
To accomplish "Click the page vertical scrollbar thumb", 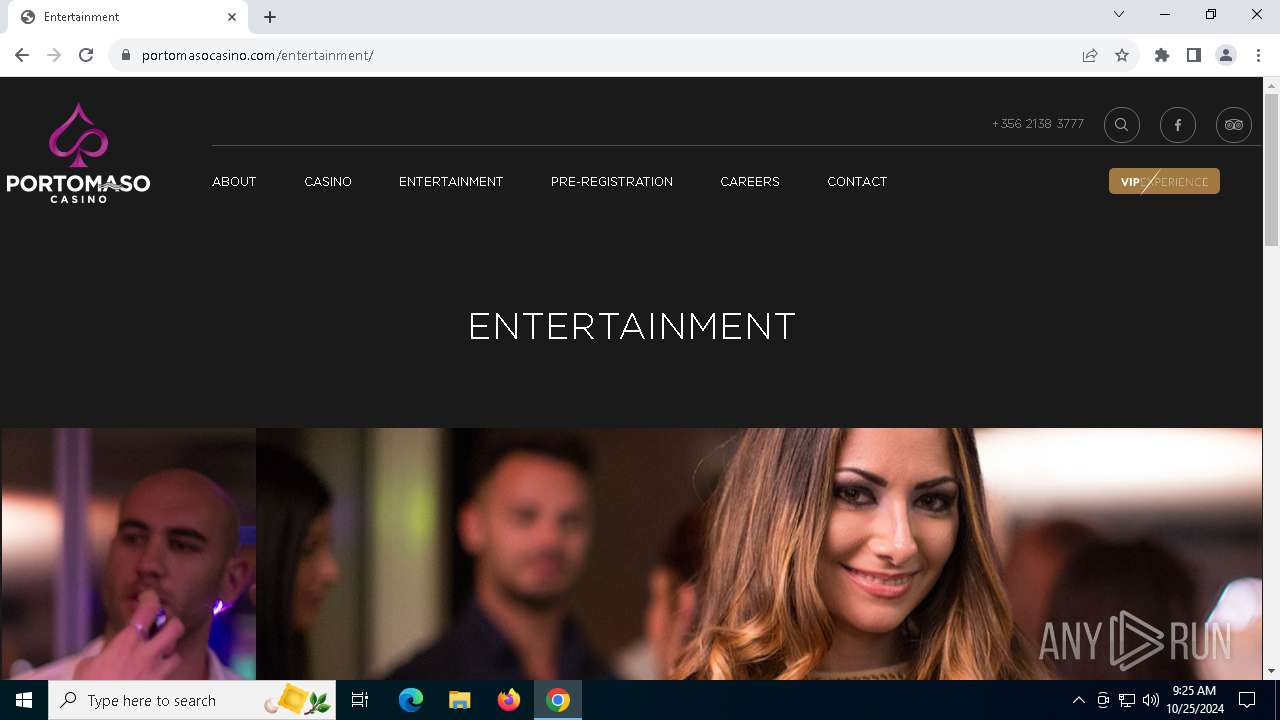I will [x=1271, y=170].
